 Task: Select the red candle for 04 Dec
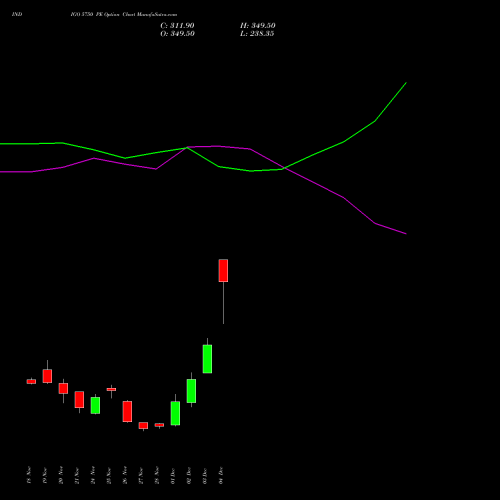click(223, 271)
